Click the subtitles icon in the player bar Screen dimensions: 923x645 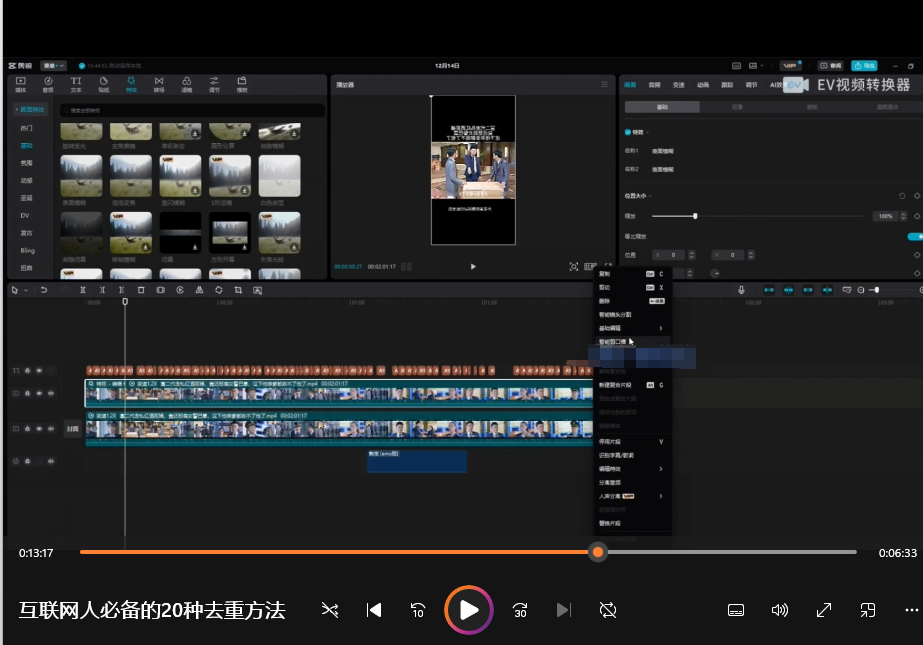[x=736, y=610]
